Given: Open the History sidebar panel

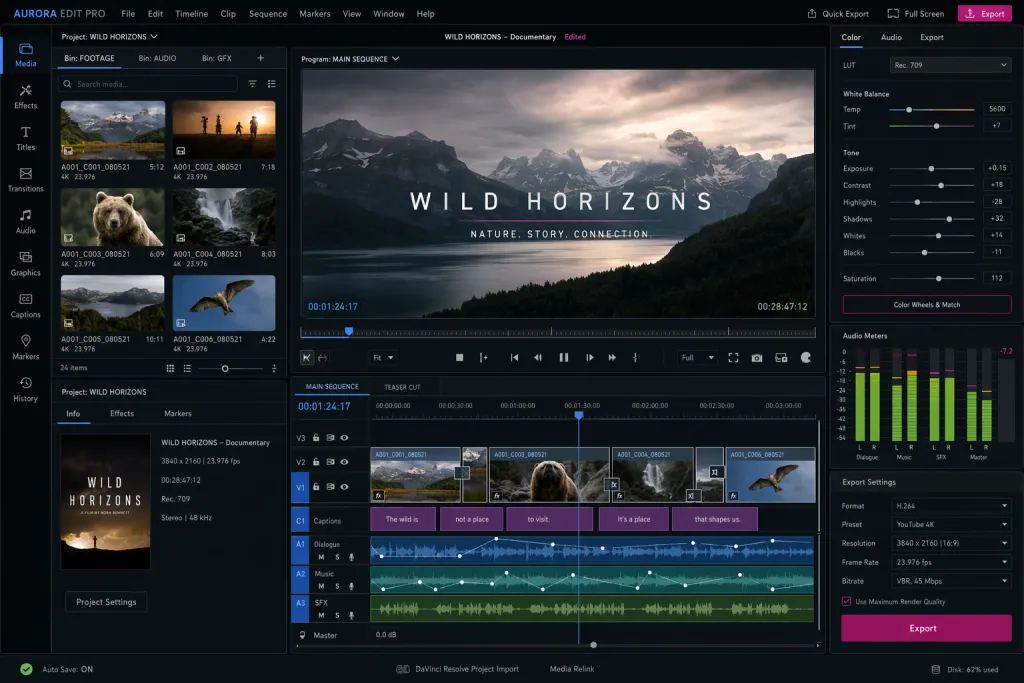Looking at the screenshot, I should click(25, 389).
